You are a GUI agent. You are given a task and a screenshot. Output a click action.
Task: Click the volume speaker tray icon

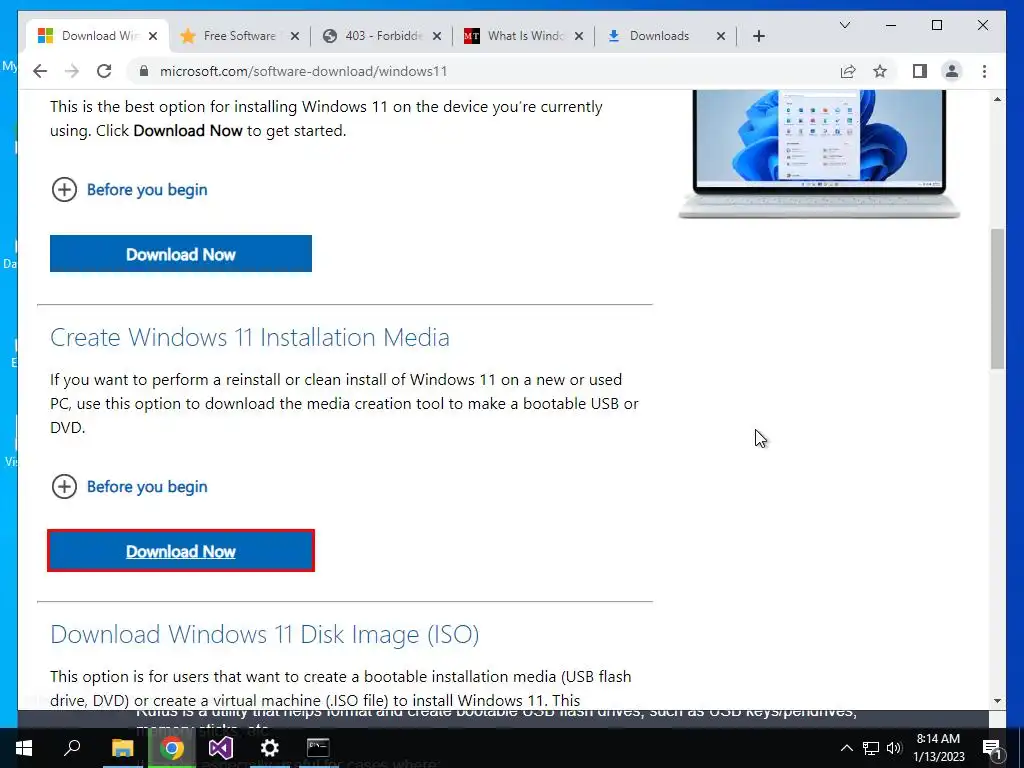point(894,748)
